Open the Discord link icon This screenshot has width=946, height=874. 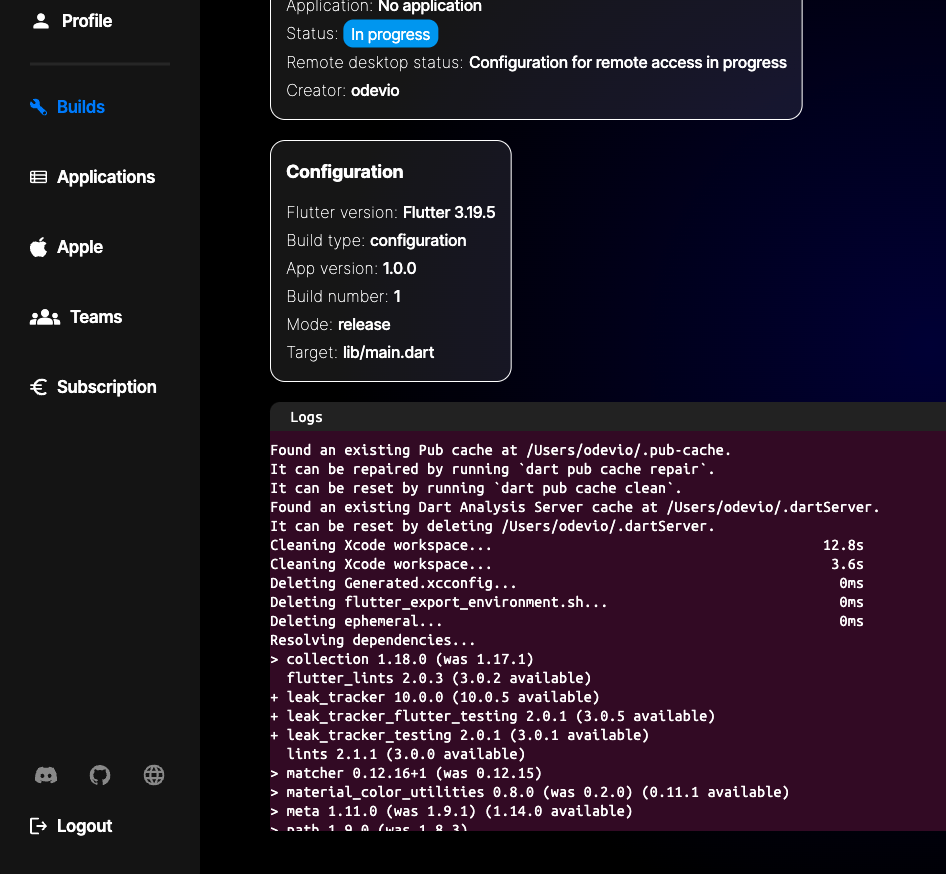tap(46, 775)
